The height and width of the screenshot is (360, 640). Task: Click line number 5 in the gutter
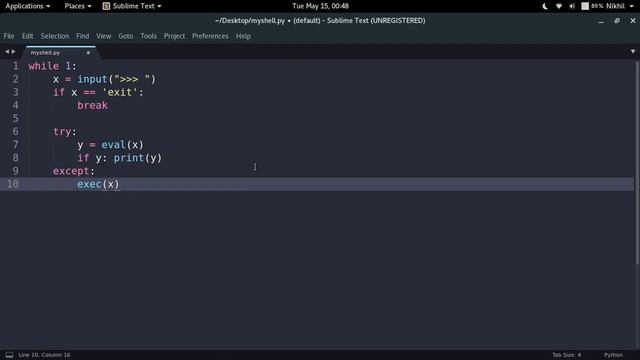click(15, 118)
